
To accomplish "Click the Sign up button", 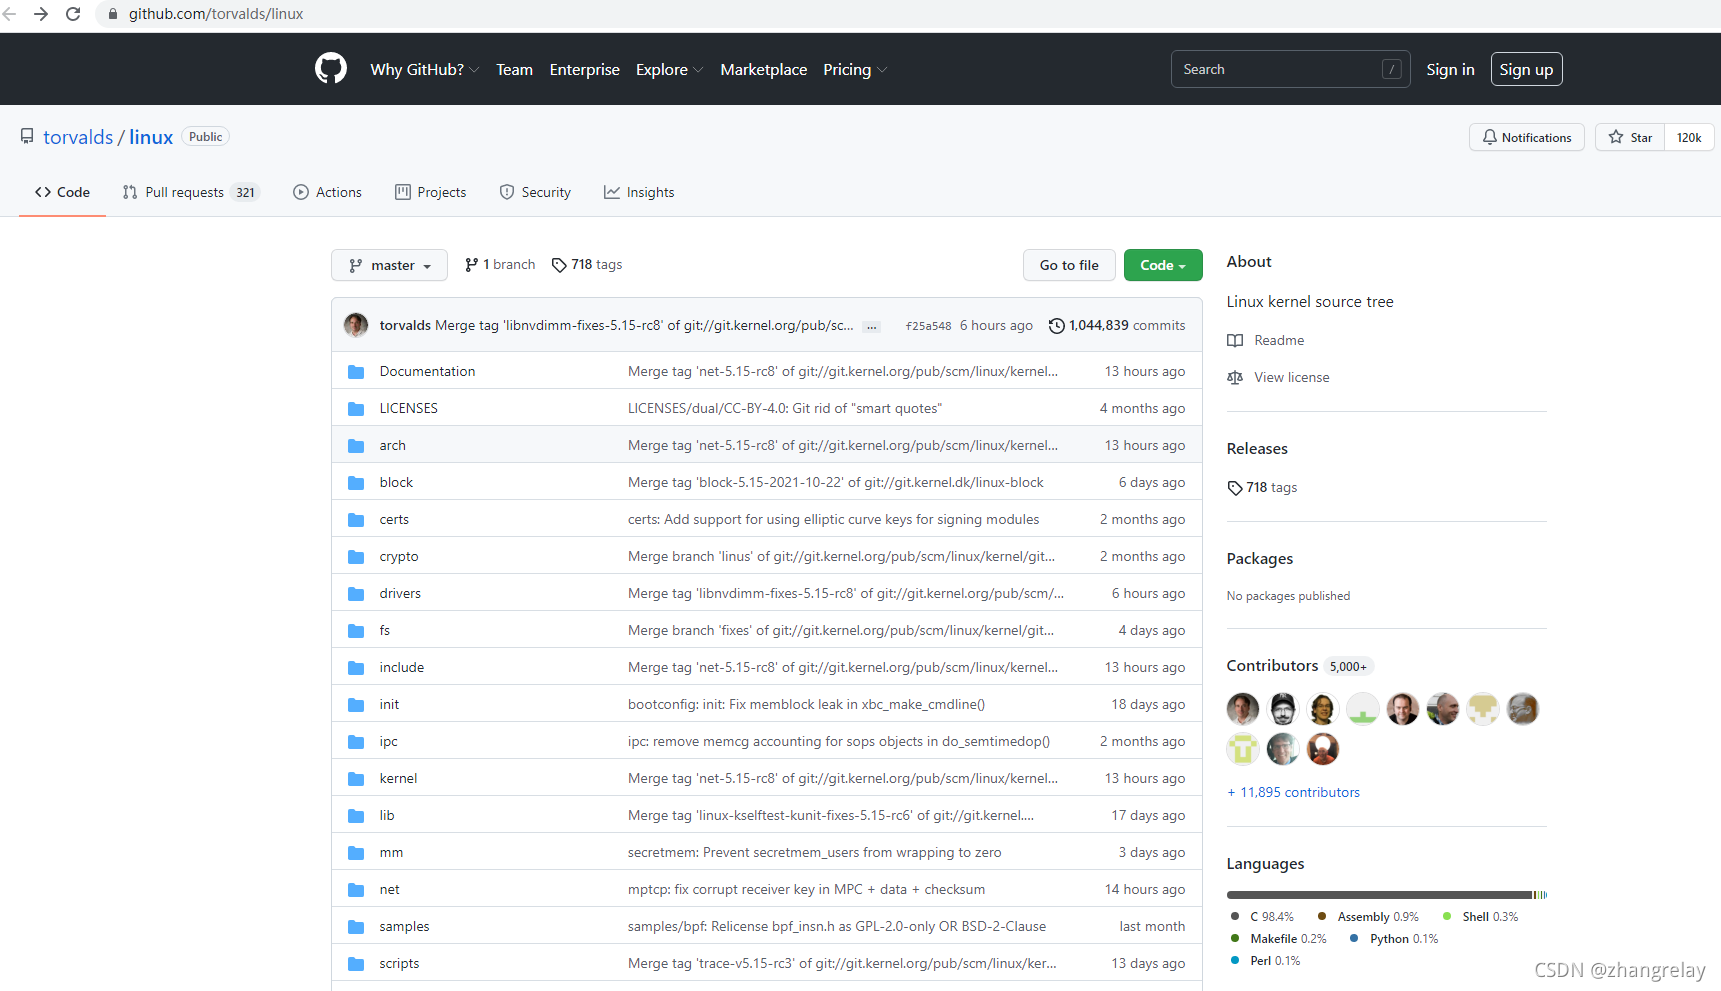I will (x=1526, y=69).
